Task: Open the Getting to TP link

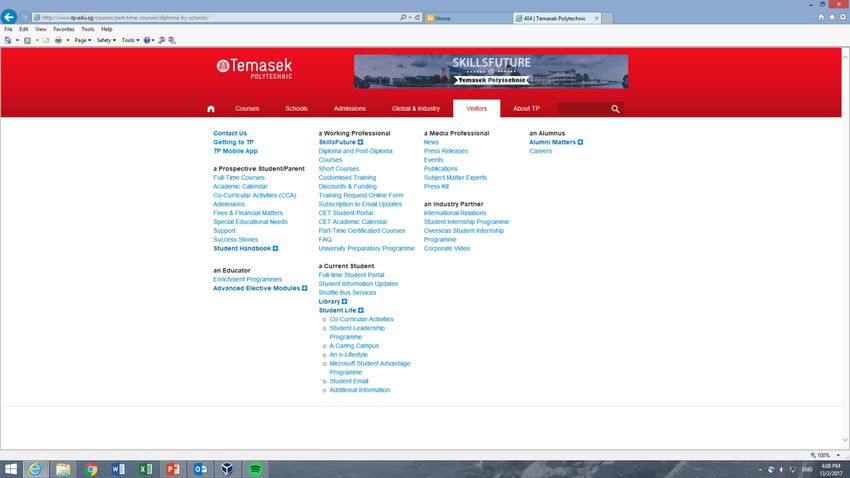Action: (x=233, y=142)
